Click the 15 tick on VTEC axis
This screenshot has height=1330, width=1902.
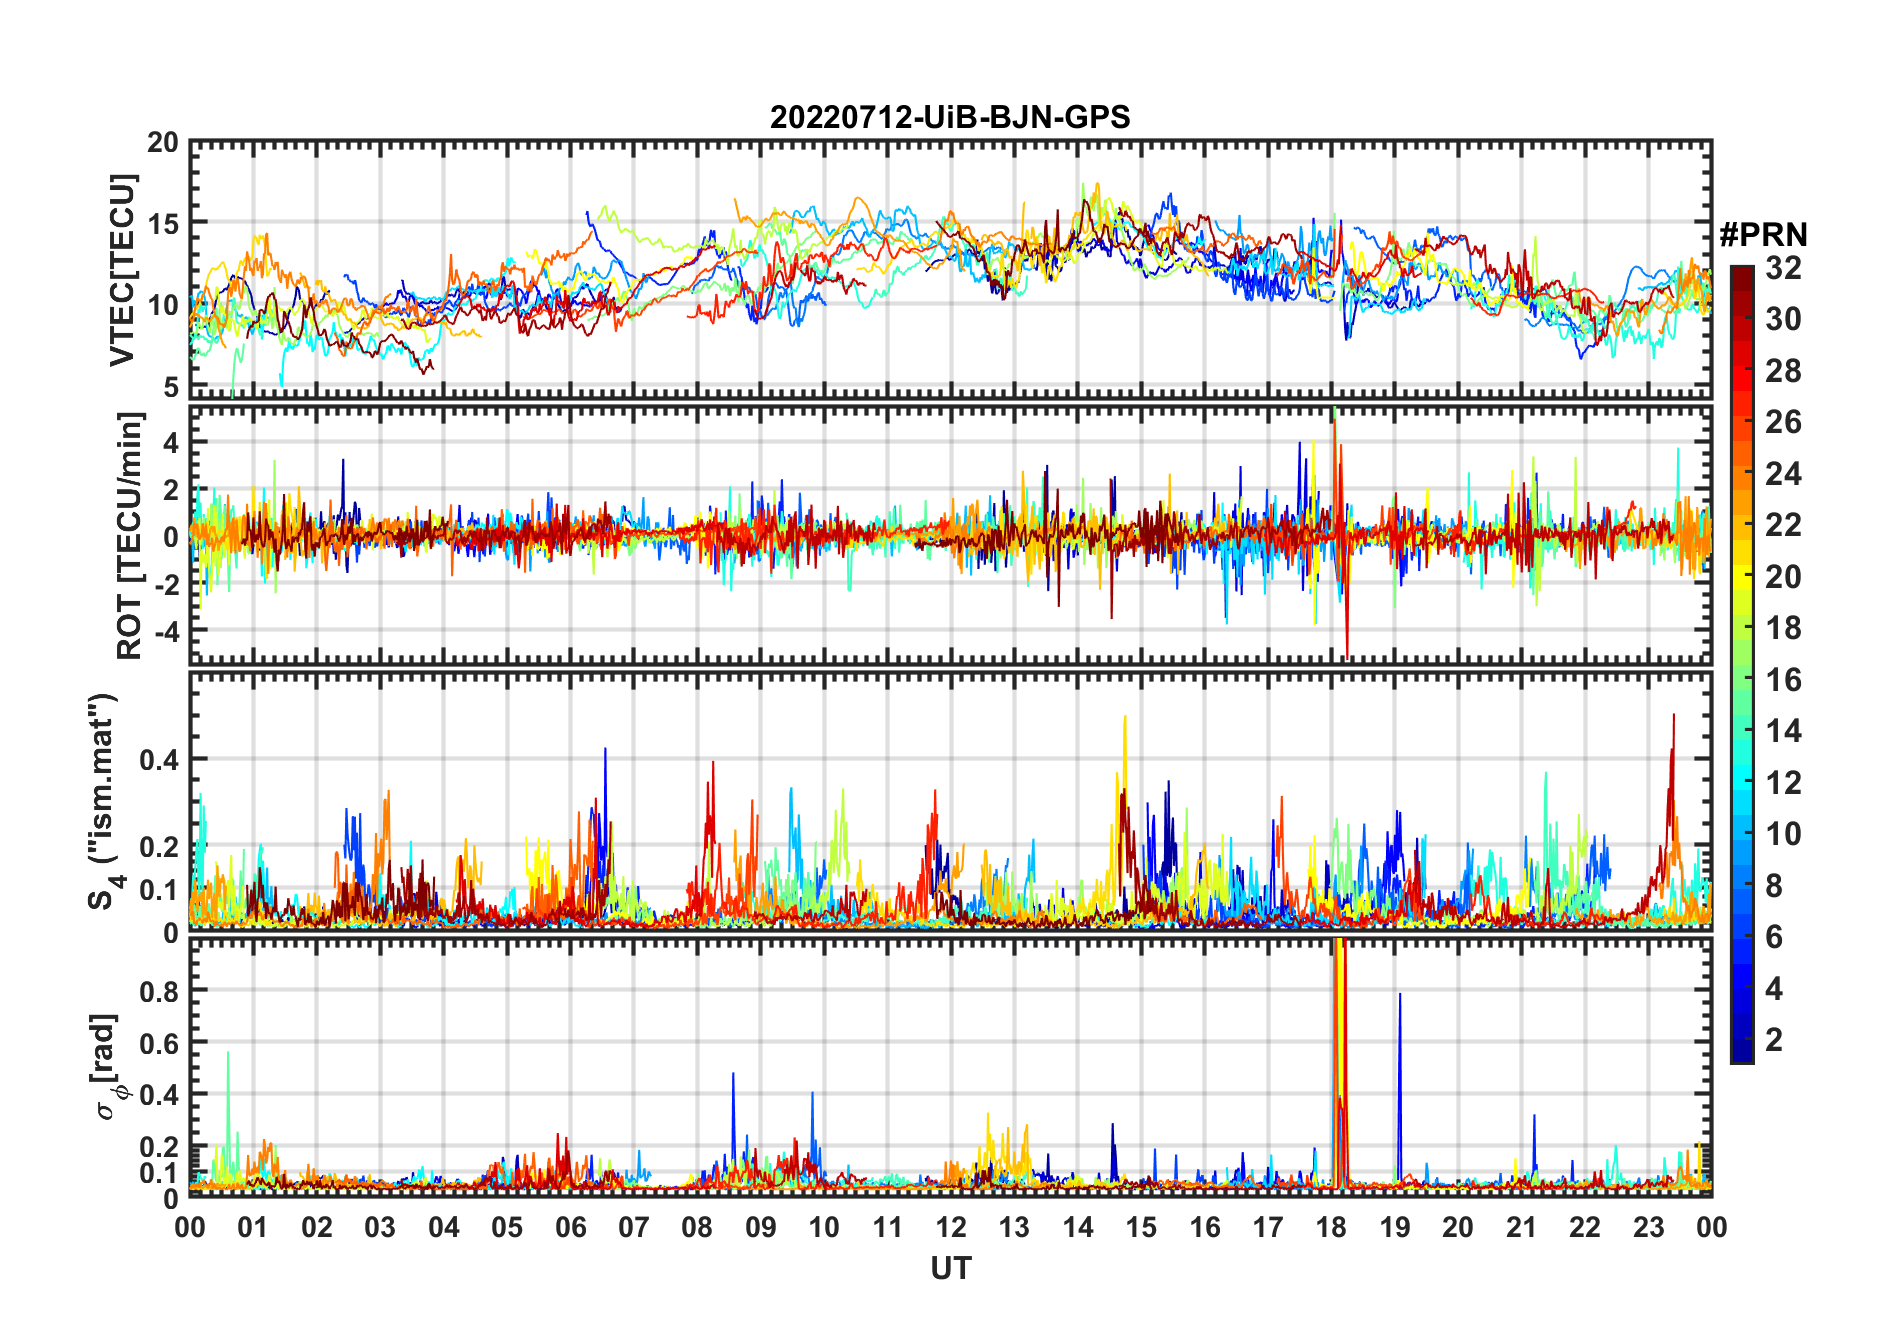(163, 224)
